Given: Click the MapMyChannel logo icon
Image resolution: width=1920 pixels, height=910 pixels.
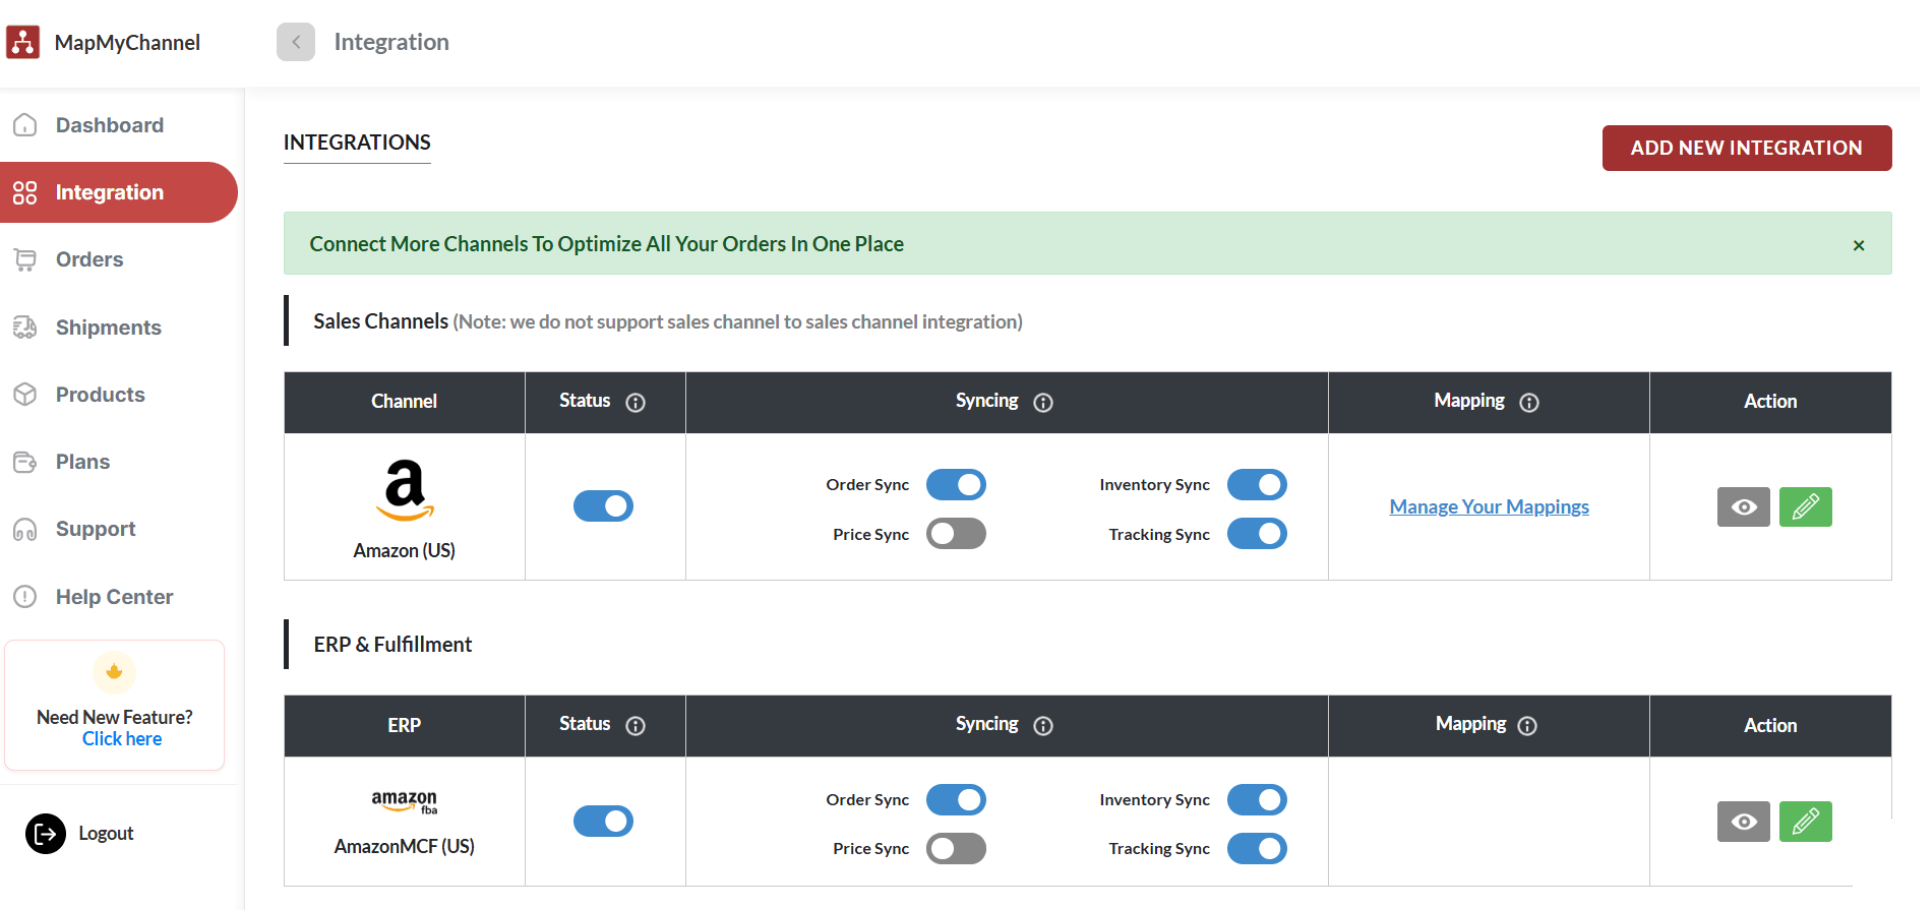Looking at the screenshot, I should click(23, 42).
